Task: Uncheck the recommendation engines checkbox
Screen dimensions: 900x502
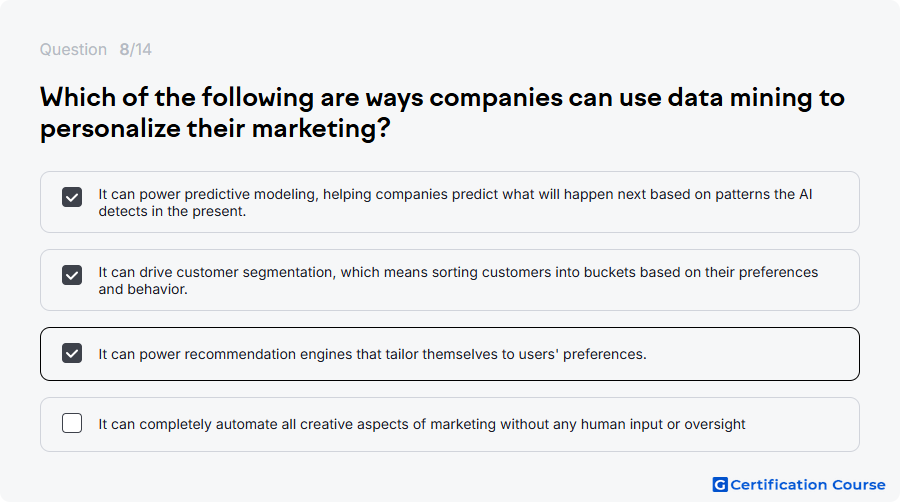Action: click(x=72, y=353)
